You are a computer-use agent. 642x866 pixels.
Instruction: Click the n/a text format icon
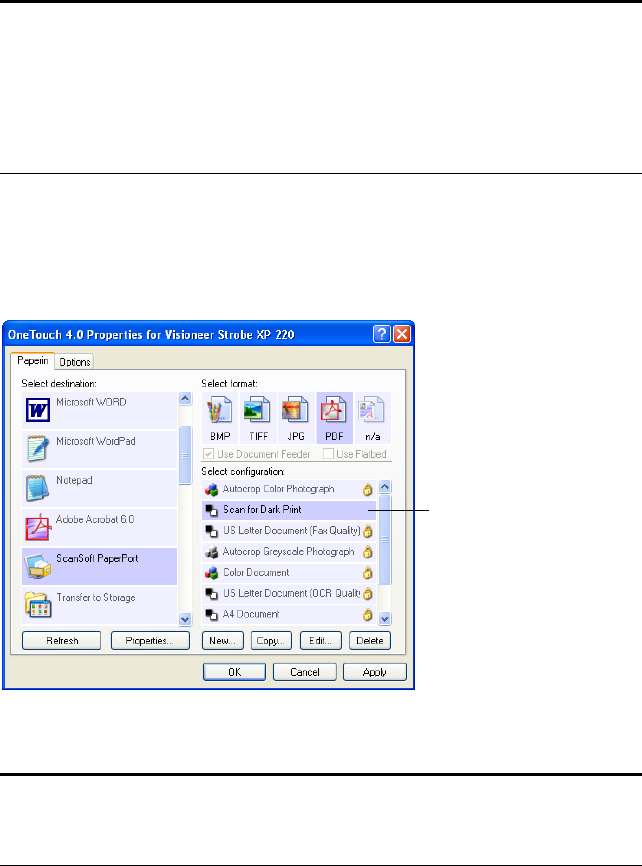[x=372, y=412]
